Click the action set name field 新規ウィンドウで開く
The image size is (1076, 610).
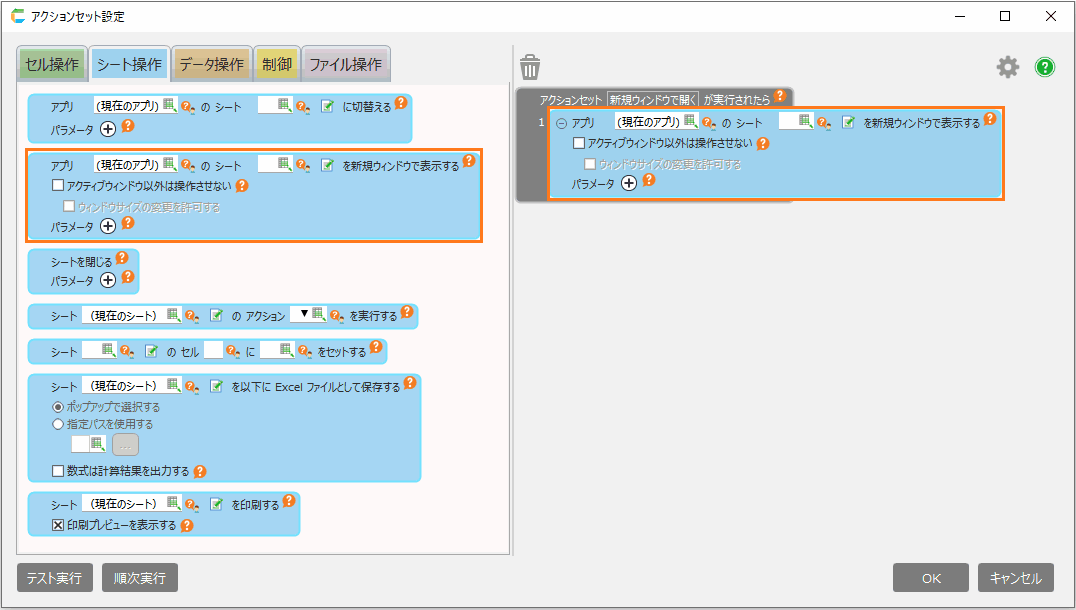point(652,100)
